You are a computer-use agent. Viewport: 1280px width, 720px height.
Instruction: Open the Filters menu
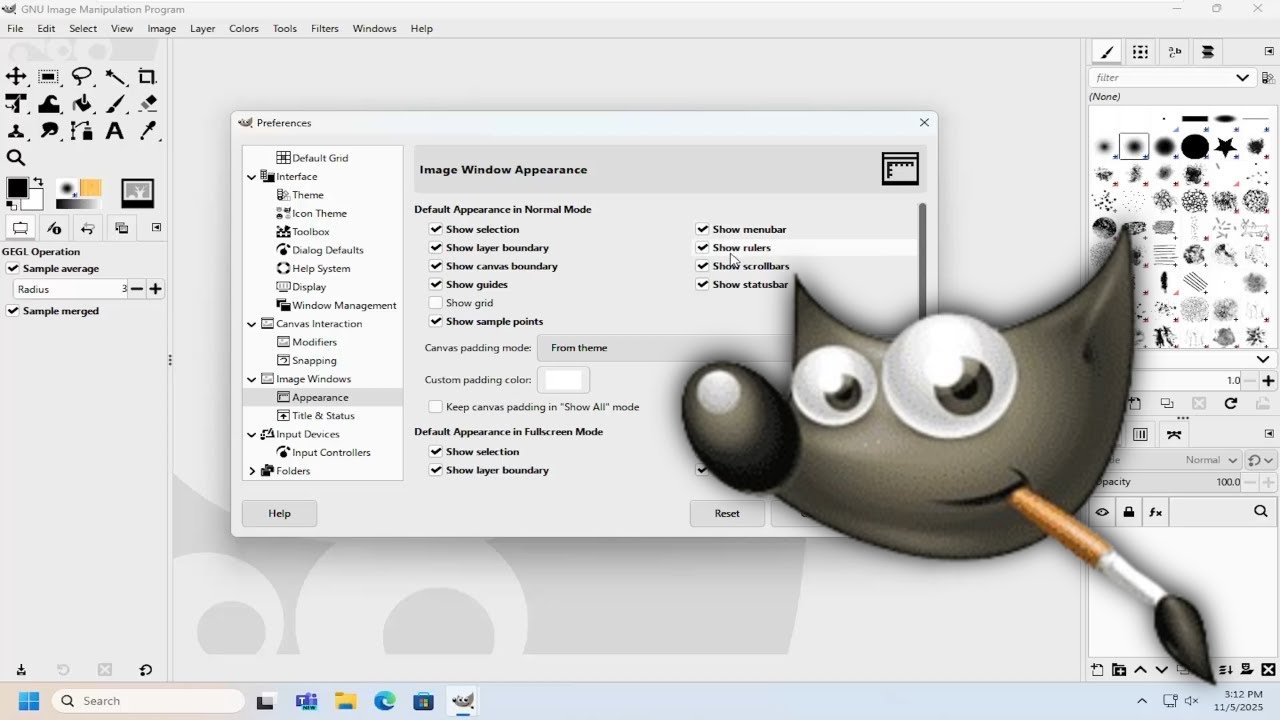coord(324,29)
